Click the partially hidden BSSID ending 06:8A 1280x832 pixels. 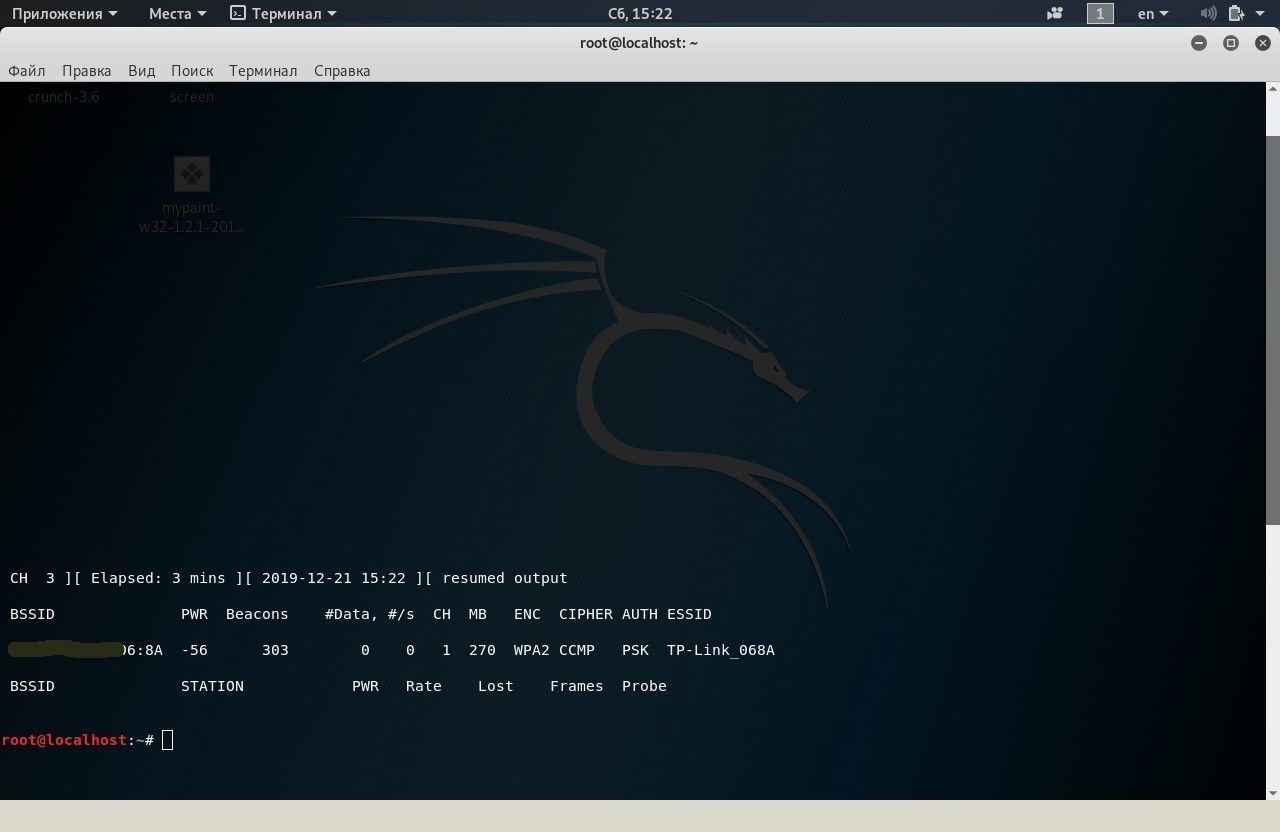86,650
